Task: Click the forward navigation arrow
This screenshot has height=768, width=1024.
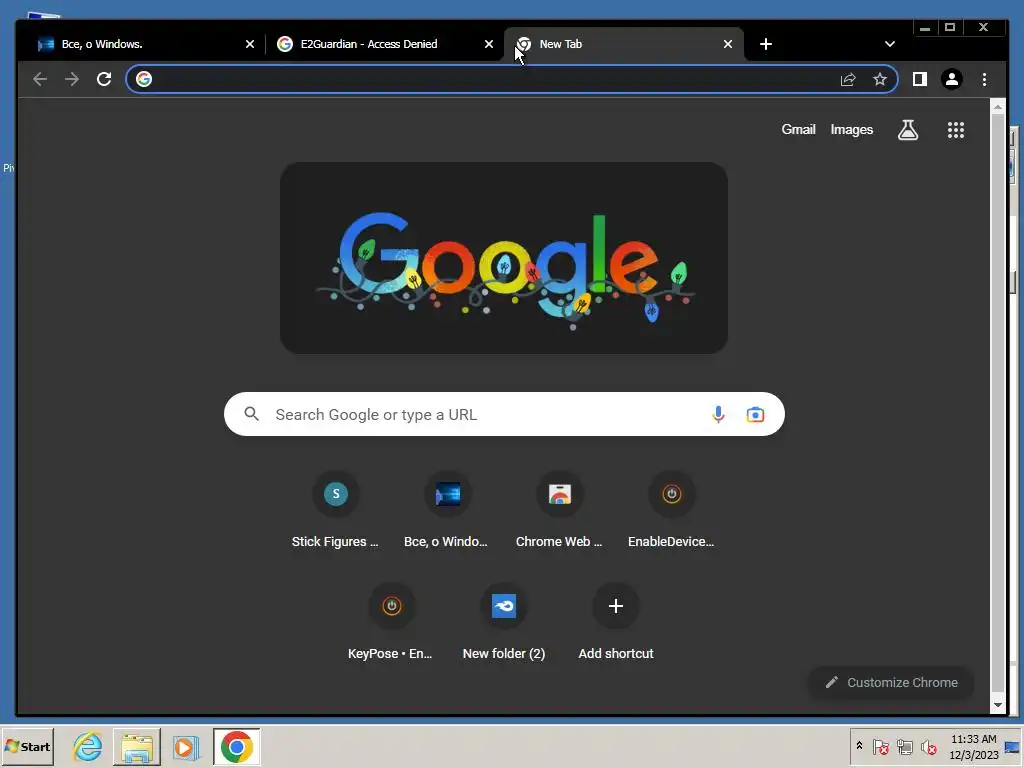Action: pyautogui.click(x=72, y=79)
